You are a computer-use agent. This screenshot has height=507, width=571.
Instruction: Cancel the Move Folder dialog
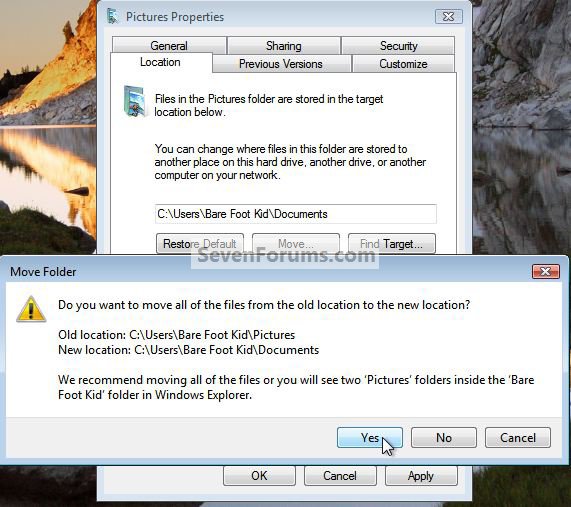(x=518, y=437)
